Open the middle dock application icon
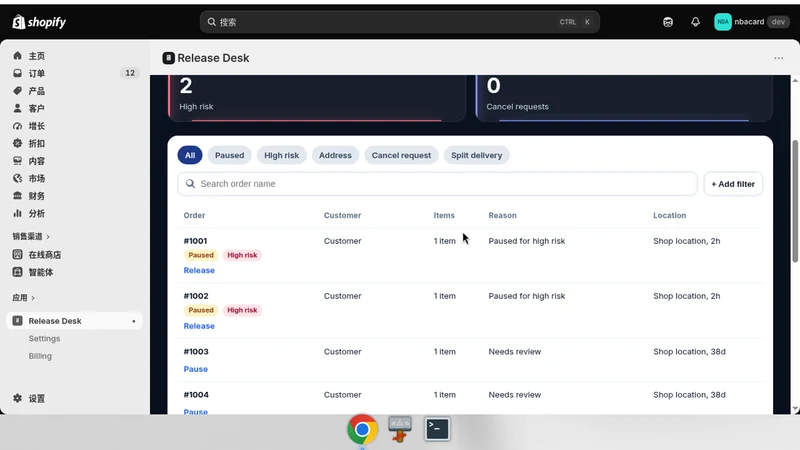Viewport: 800px width, 450px height. [x=399, y=429]
